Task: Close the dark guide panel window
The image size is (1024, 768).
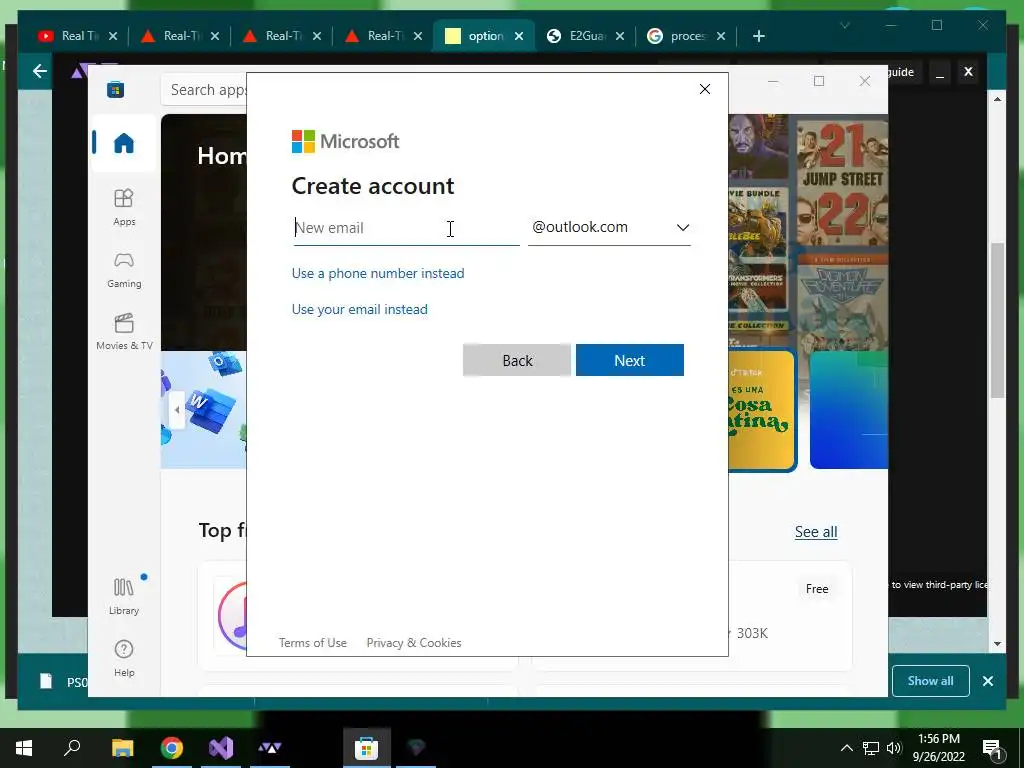Action: point(968,72)
